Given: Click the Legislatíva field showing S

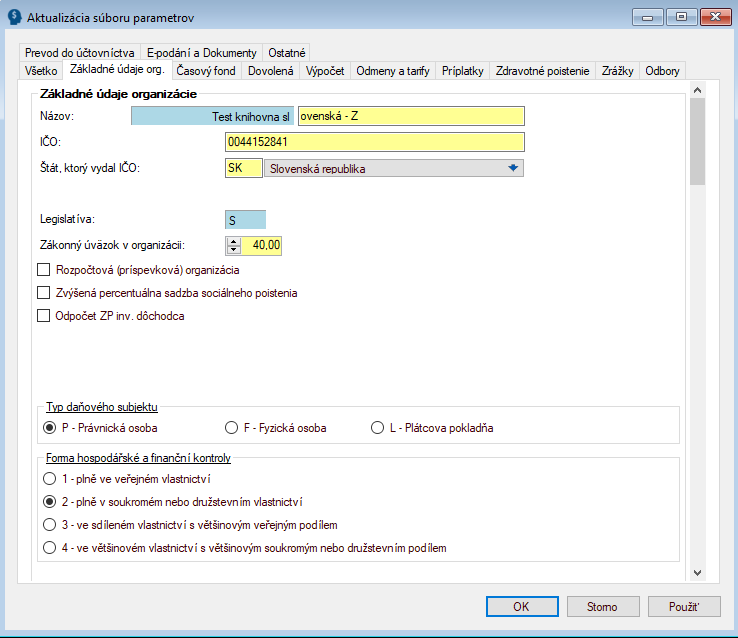Looking at the screenshot, I should pyautogui.click(x=245, y=220).
